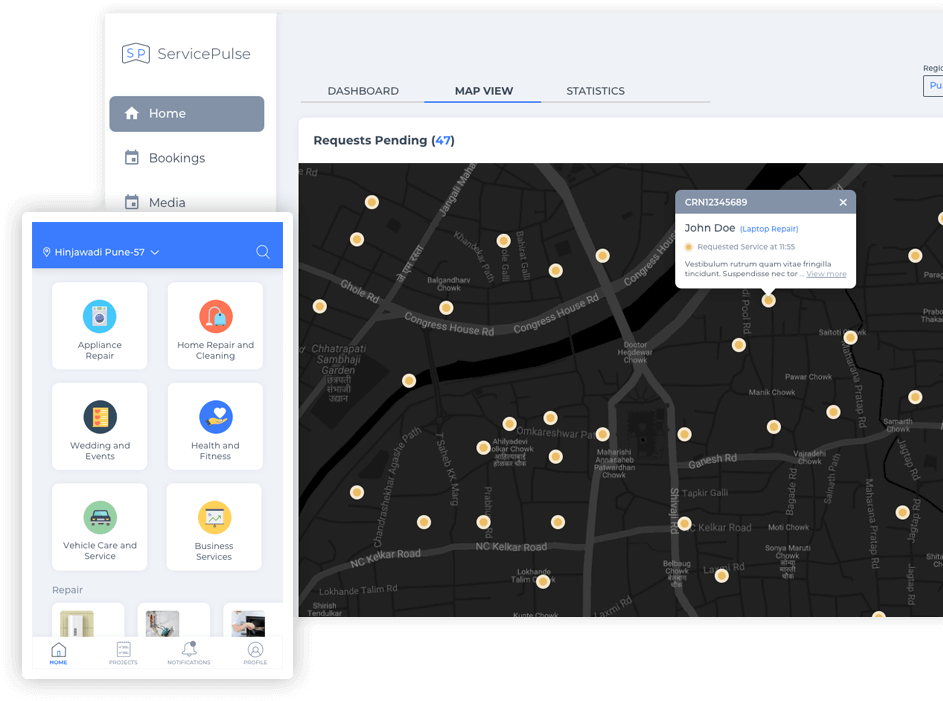
Task: Click the View more link in popup
Action: point(826,274)
